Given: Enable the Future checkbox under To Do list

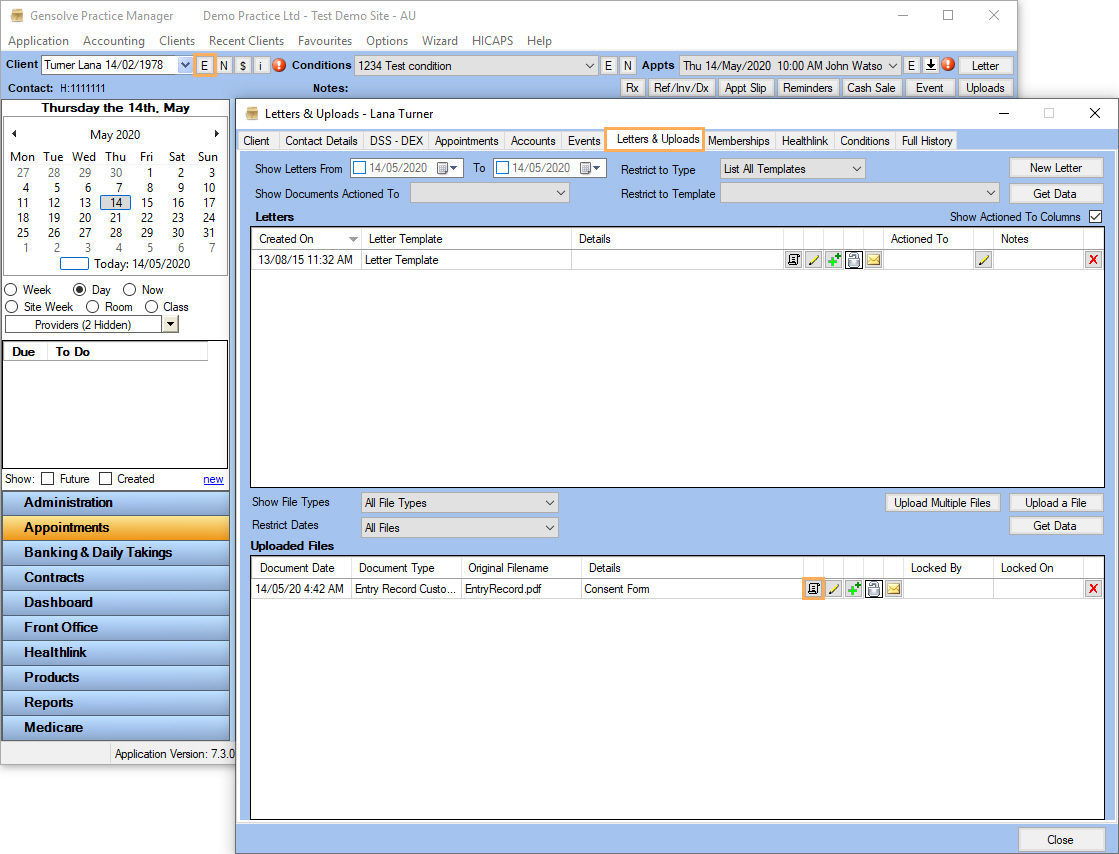Looking at the screenshot, I should 47,479.
